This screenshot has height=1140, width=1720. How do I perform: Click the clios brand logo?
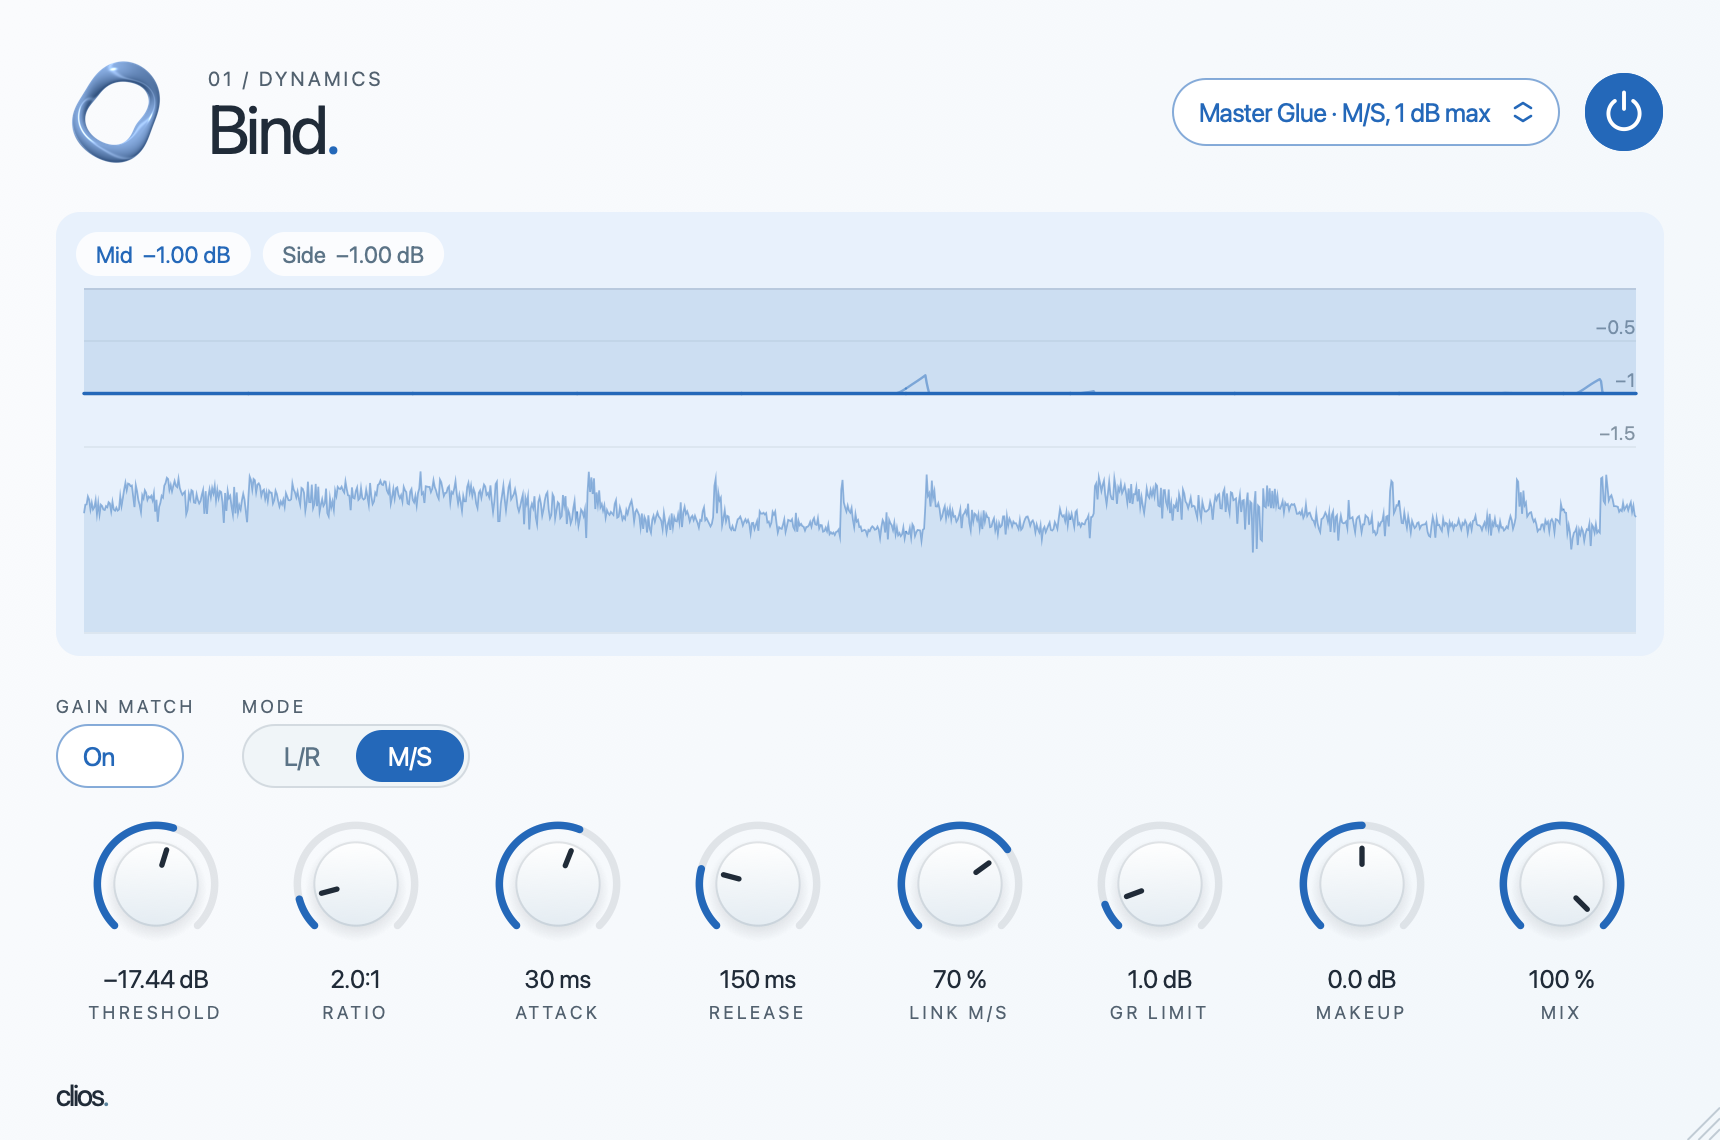(82, 1096)
